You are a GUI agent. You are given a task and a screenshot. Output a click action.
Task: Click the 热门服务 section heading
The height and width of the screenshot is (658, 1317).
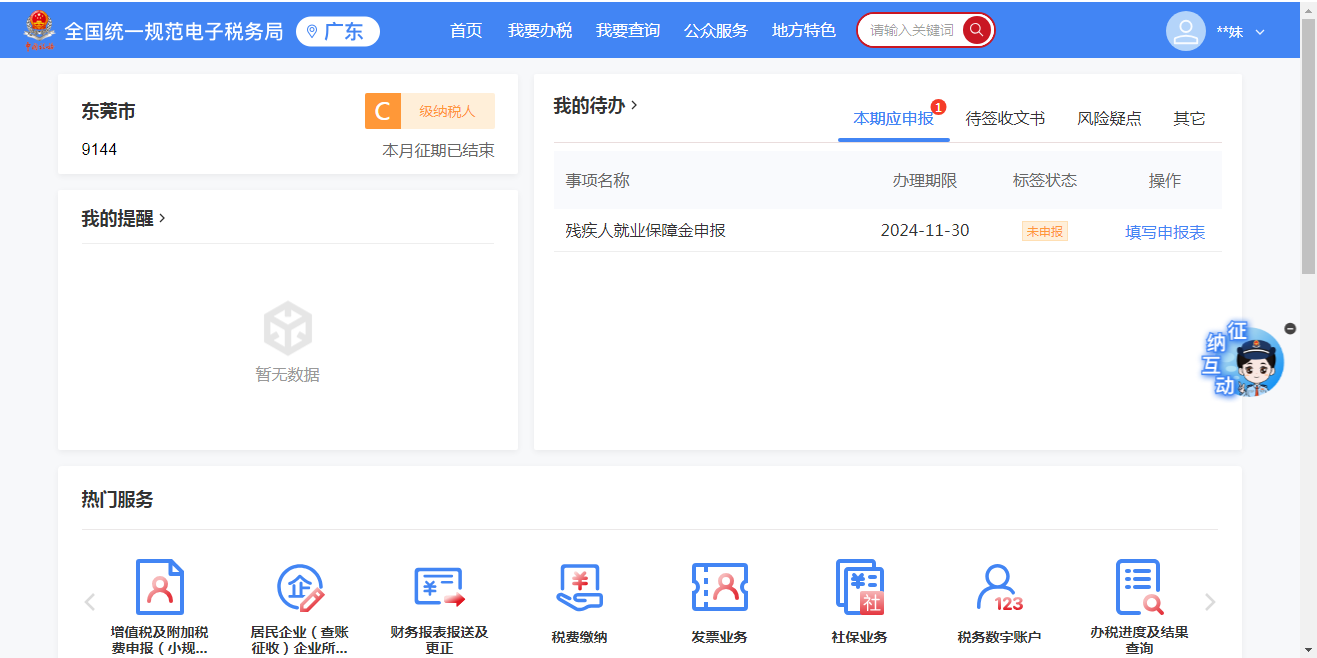[x=117, y=500]
